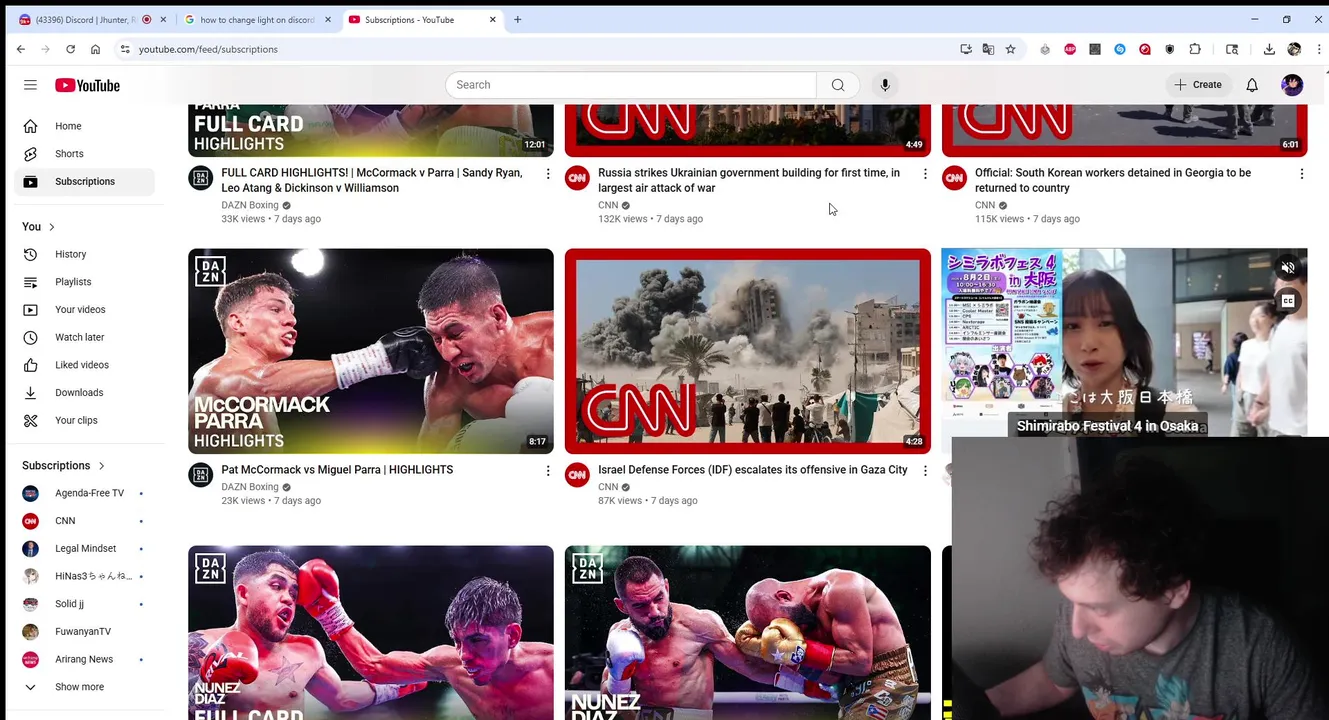
Task: Click the browser address bar URL
Action: 208,49
